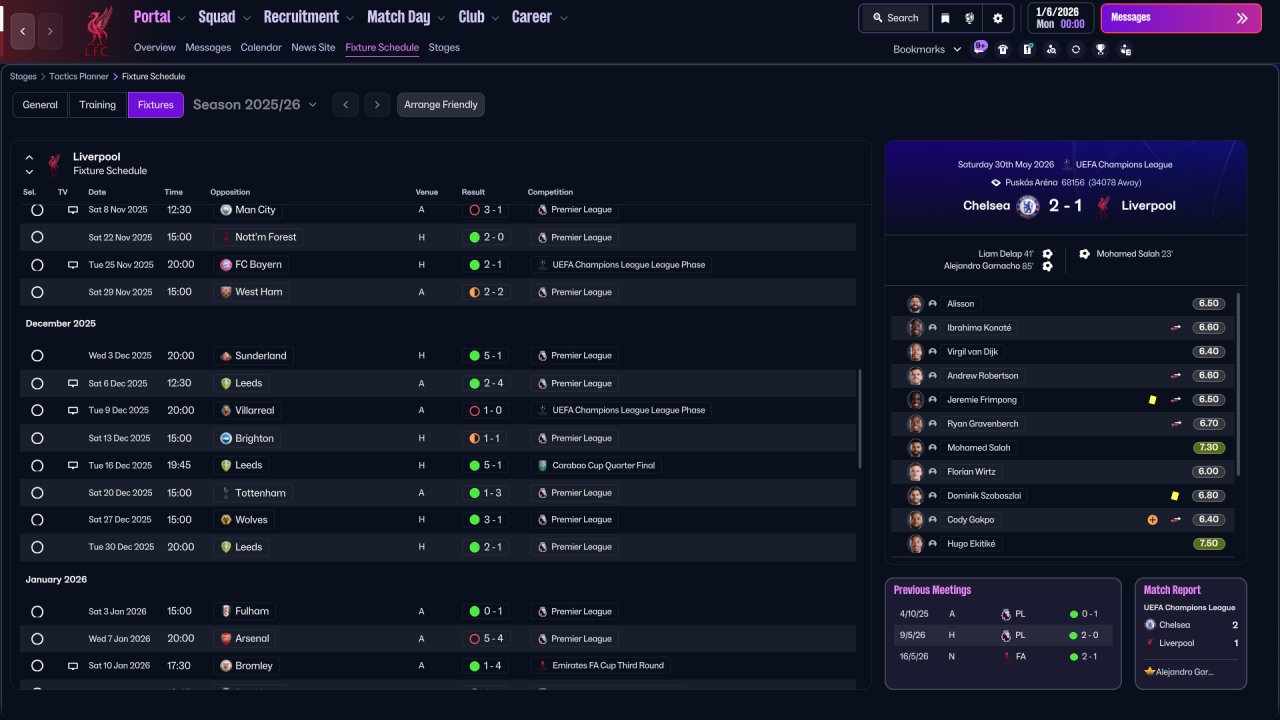Screen dimensions: 1280x720
Task: Click the rightmost staff bookmark icon
Action: tap(1125, 49)
